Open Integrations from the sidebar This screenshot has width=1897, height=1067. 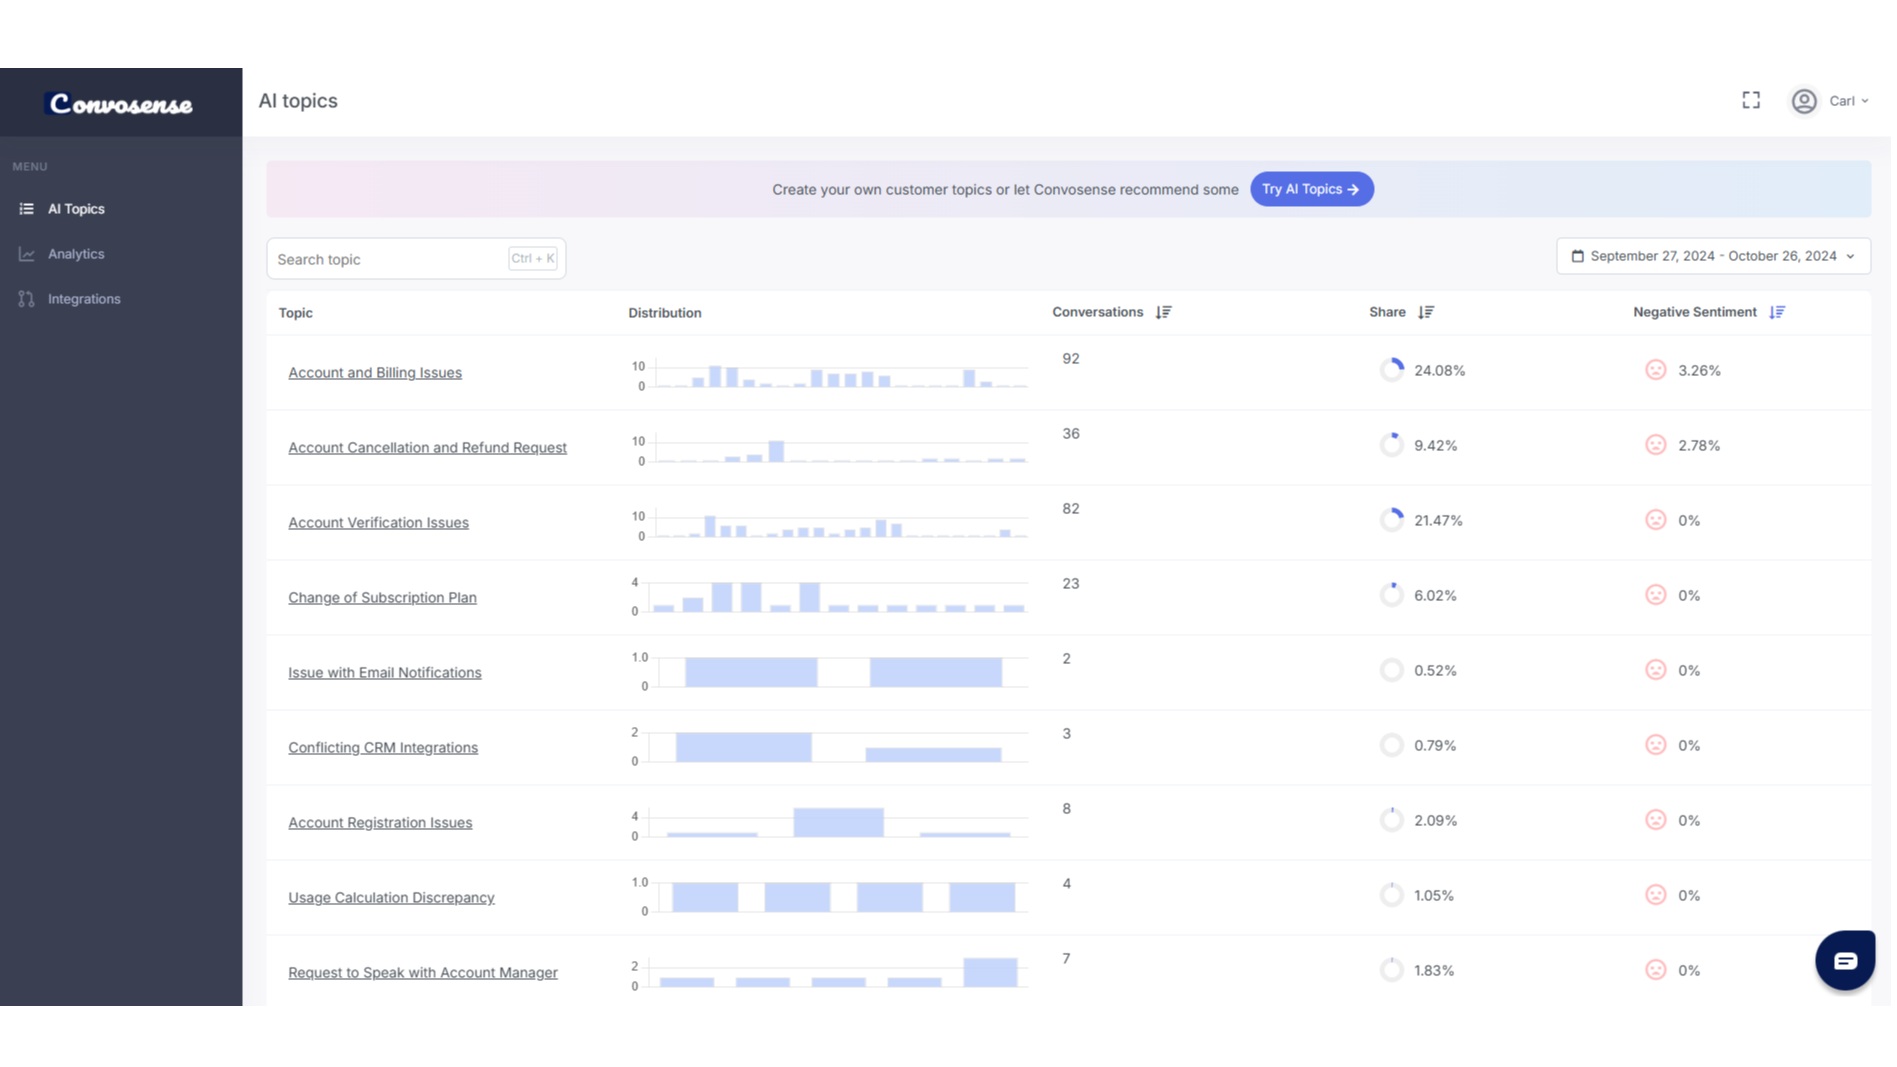tap(84, 299)
